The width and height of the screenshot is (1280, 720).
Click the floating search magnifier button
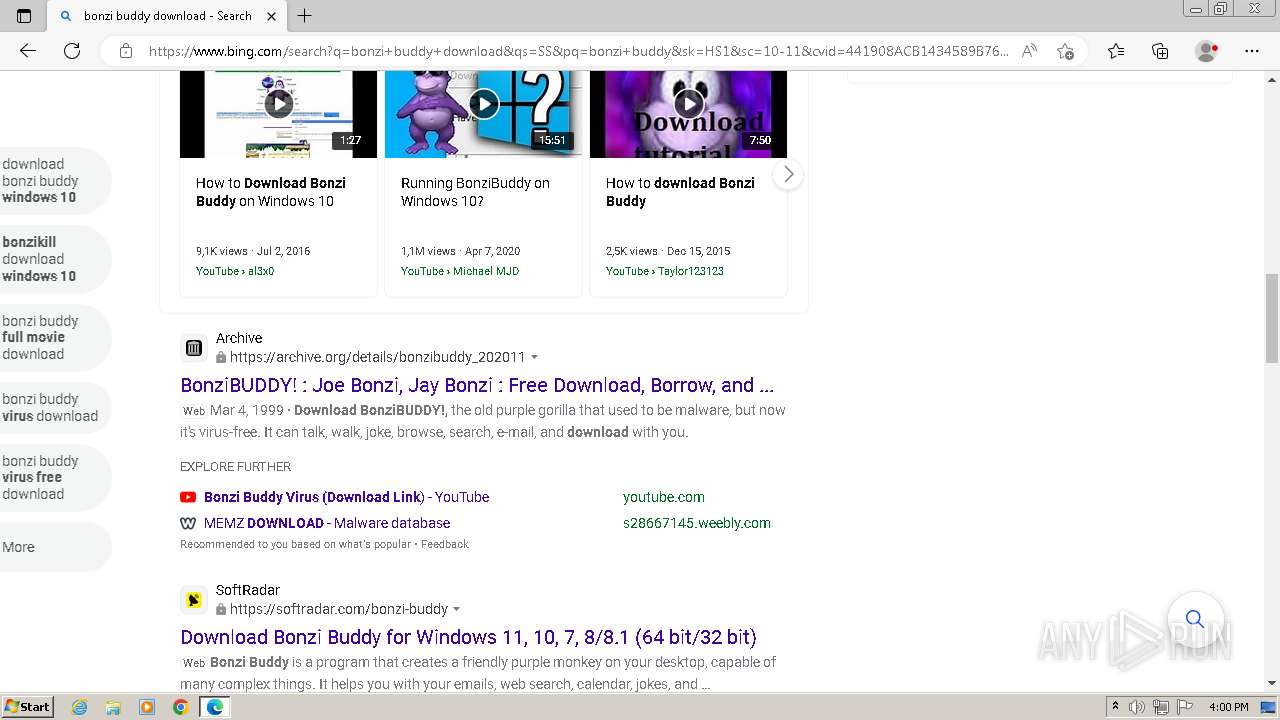point(1195,619)
